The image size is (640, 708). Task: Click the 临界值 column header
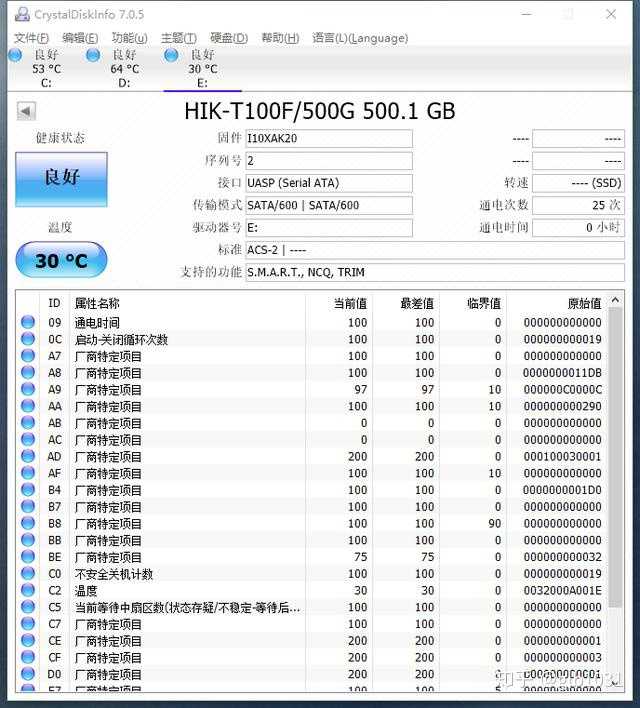click(x=484, y=303)
